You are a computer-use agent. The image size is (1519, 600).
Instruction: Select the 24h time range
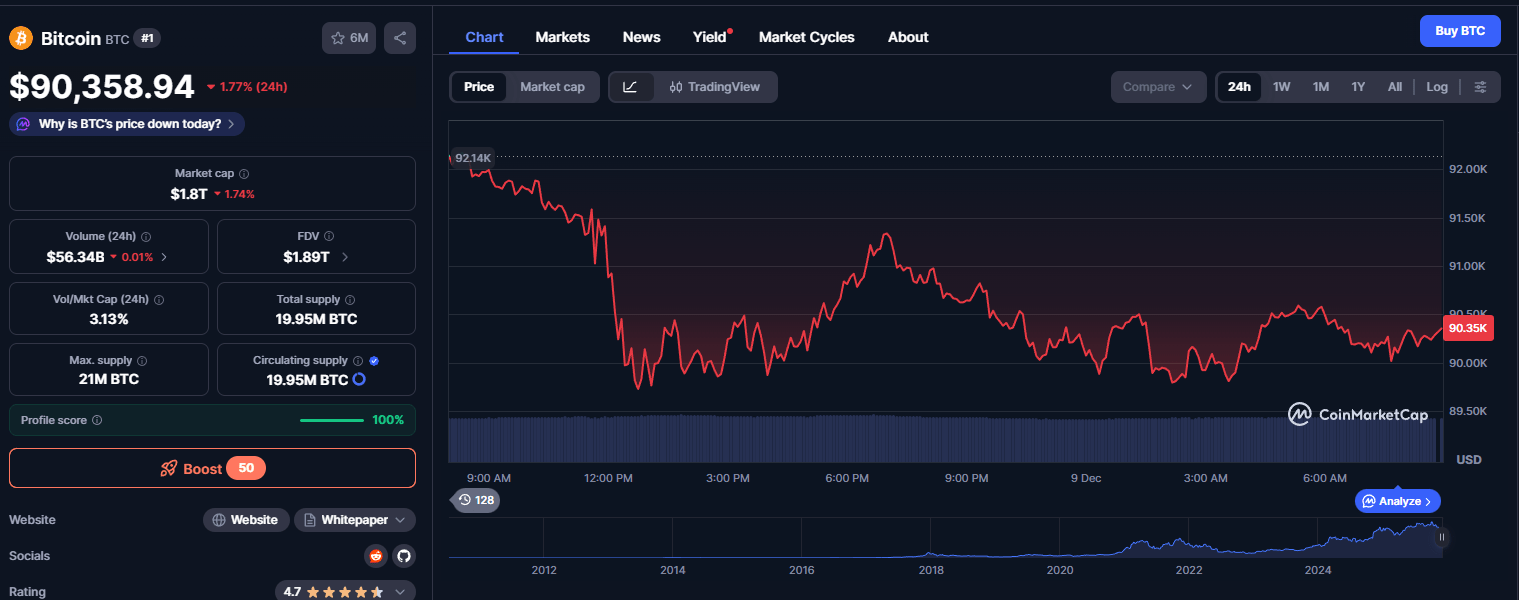[x=1239, y=87]
